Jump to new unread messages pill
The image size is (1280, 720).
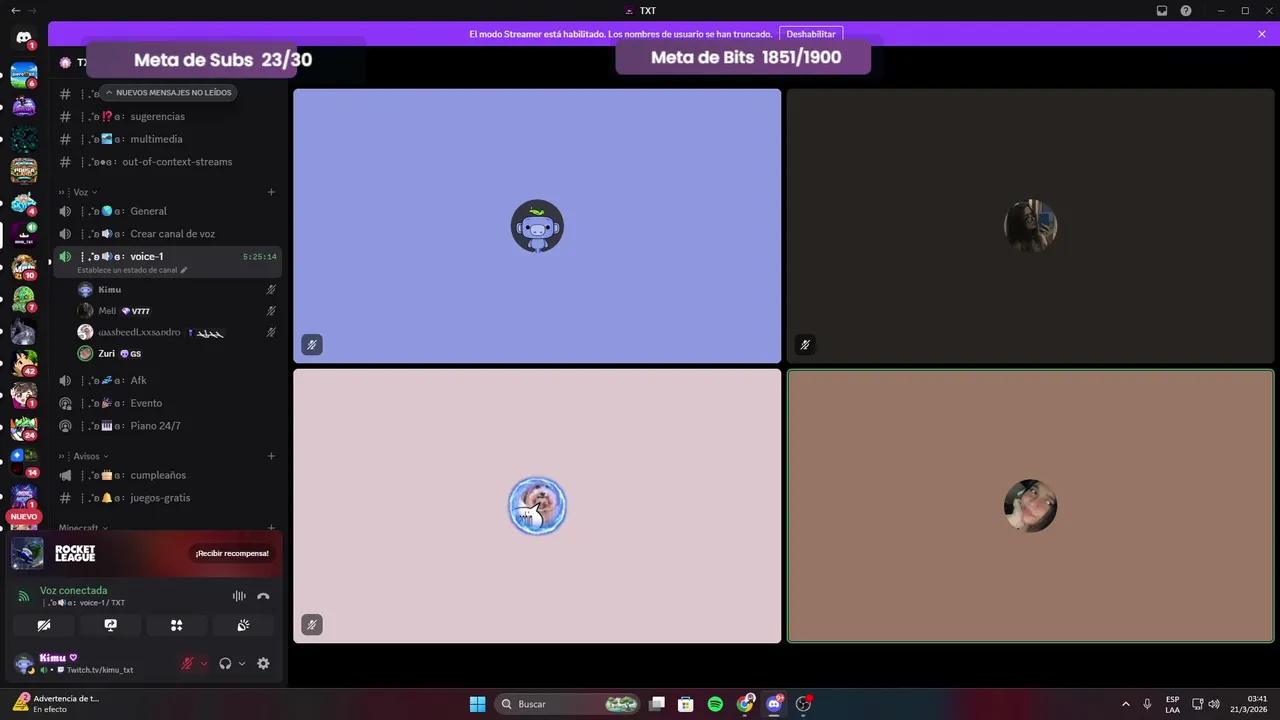click(168, 92)
